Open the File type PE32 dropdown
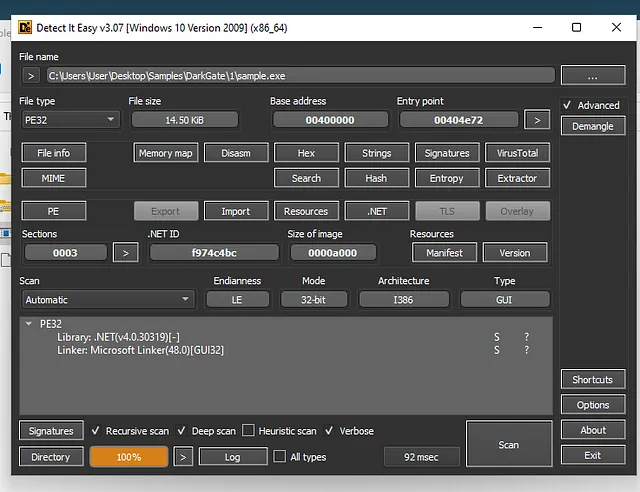The width and height of the screenshot is (640, 492). point(71,120)
